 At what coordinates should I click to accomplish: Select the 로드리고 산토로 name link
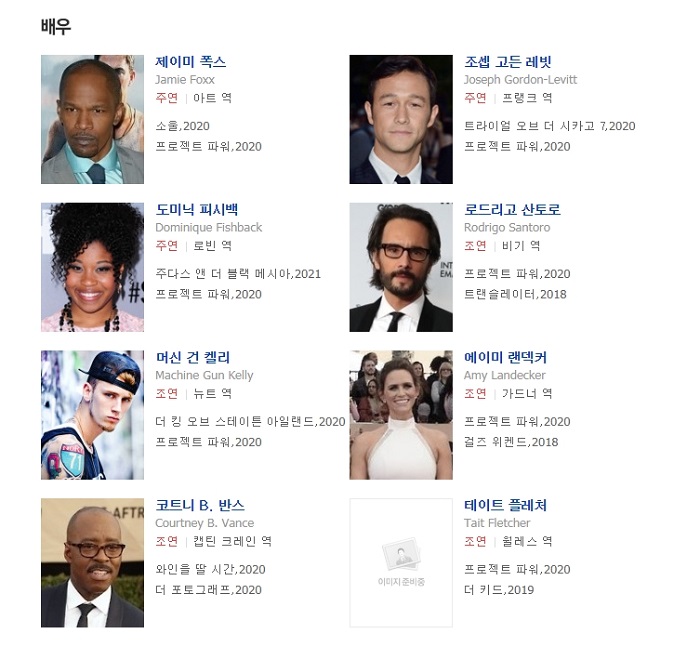tap(512, 209)
